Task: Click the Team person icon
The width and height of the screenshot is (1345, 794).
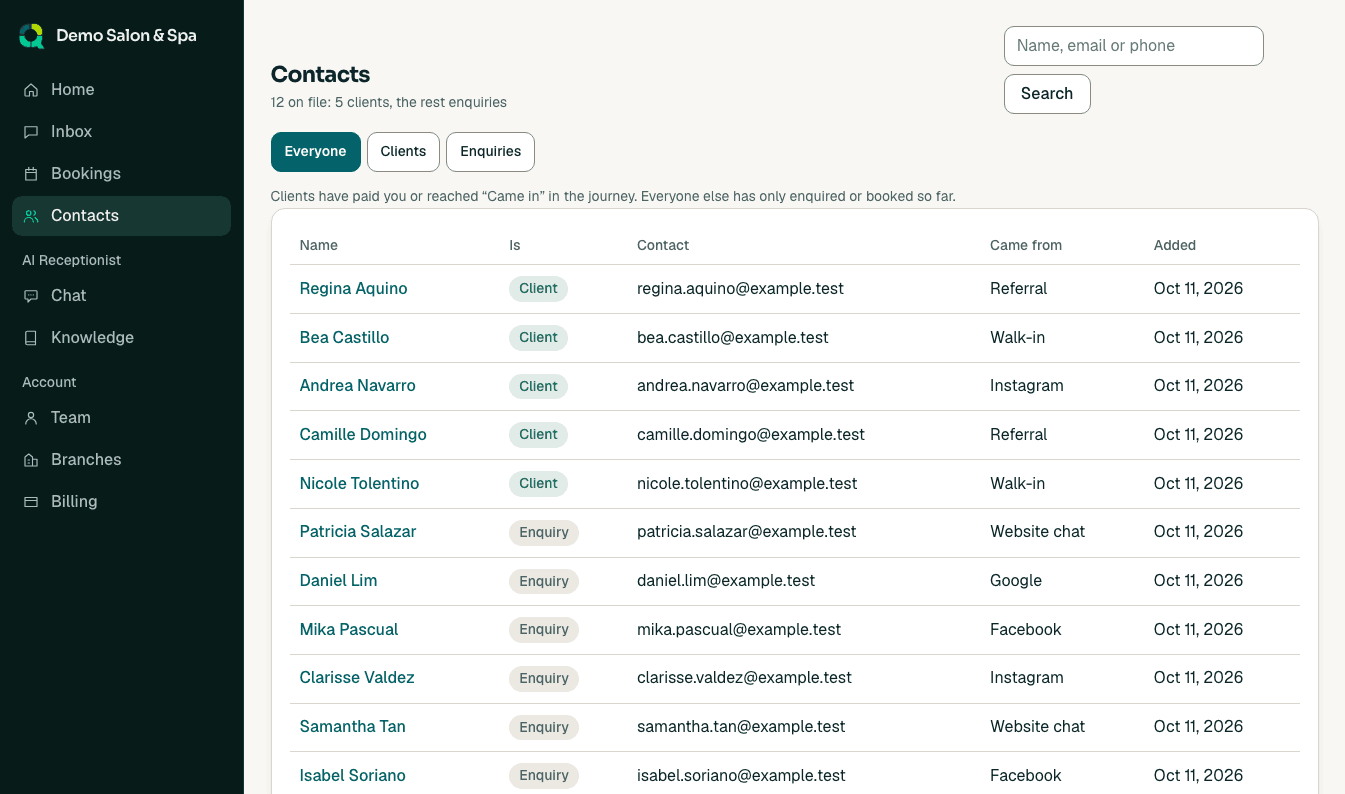Action: coord(31,418)
